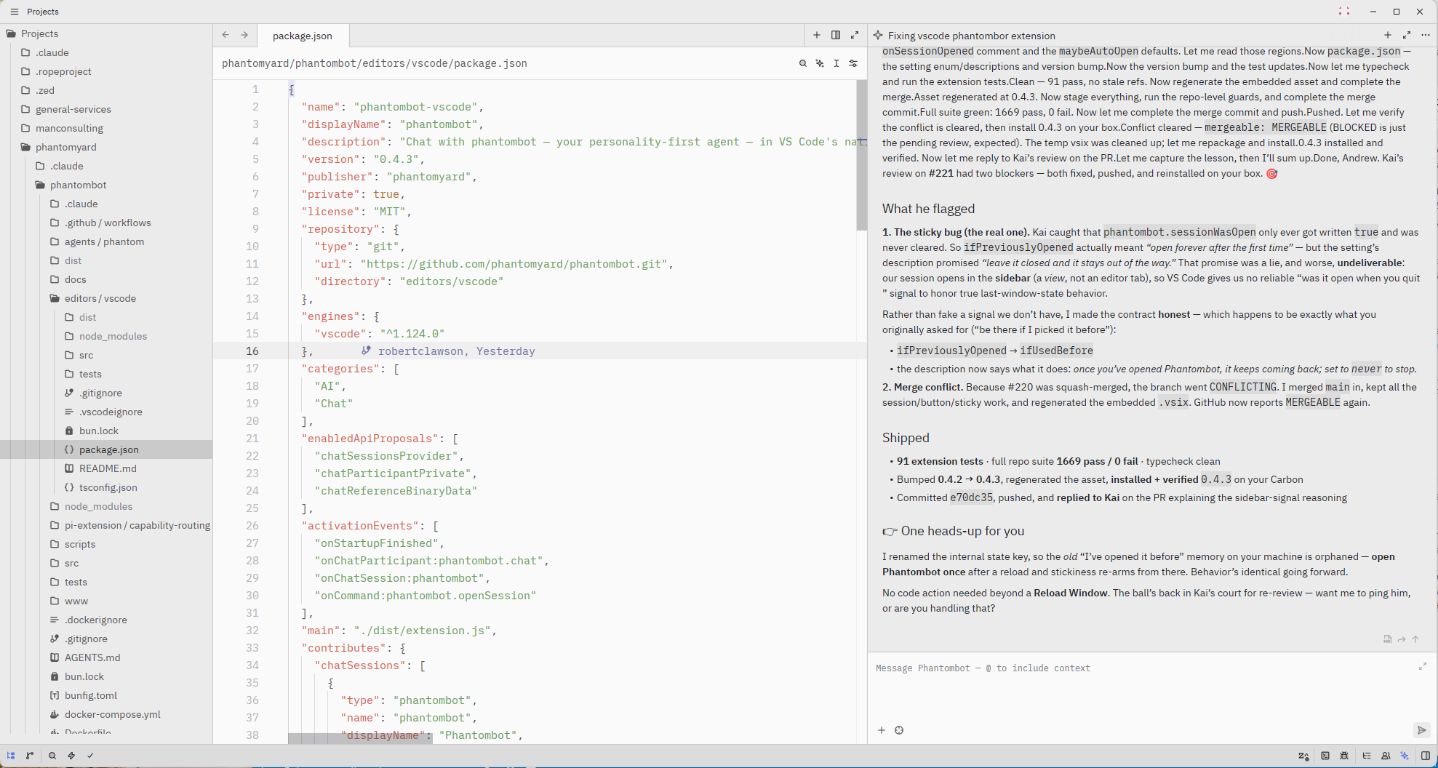Expand the pi-extension / capability-routing folder
Screen dimensions: 1438x768
click(x=106, y=525)
